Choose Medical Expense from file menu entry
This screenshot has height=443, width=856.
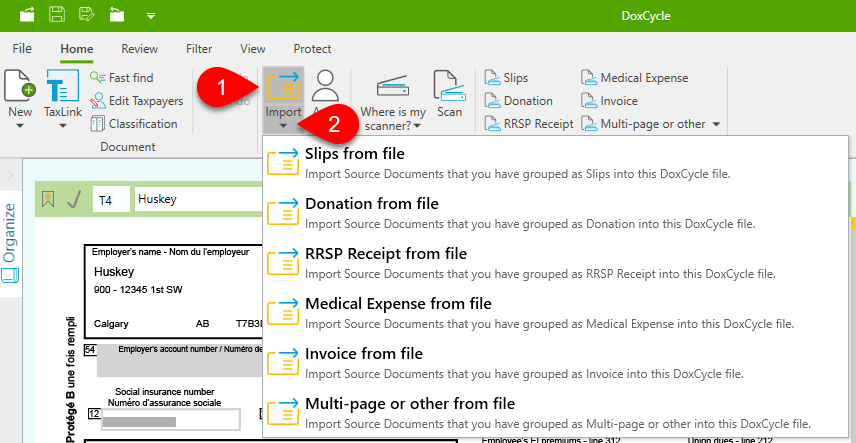[x=557, y=312]
